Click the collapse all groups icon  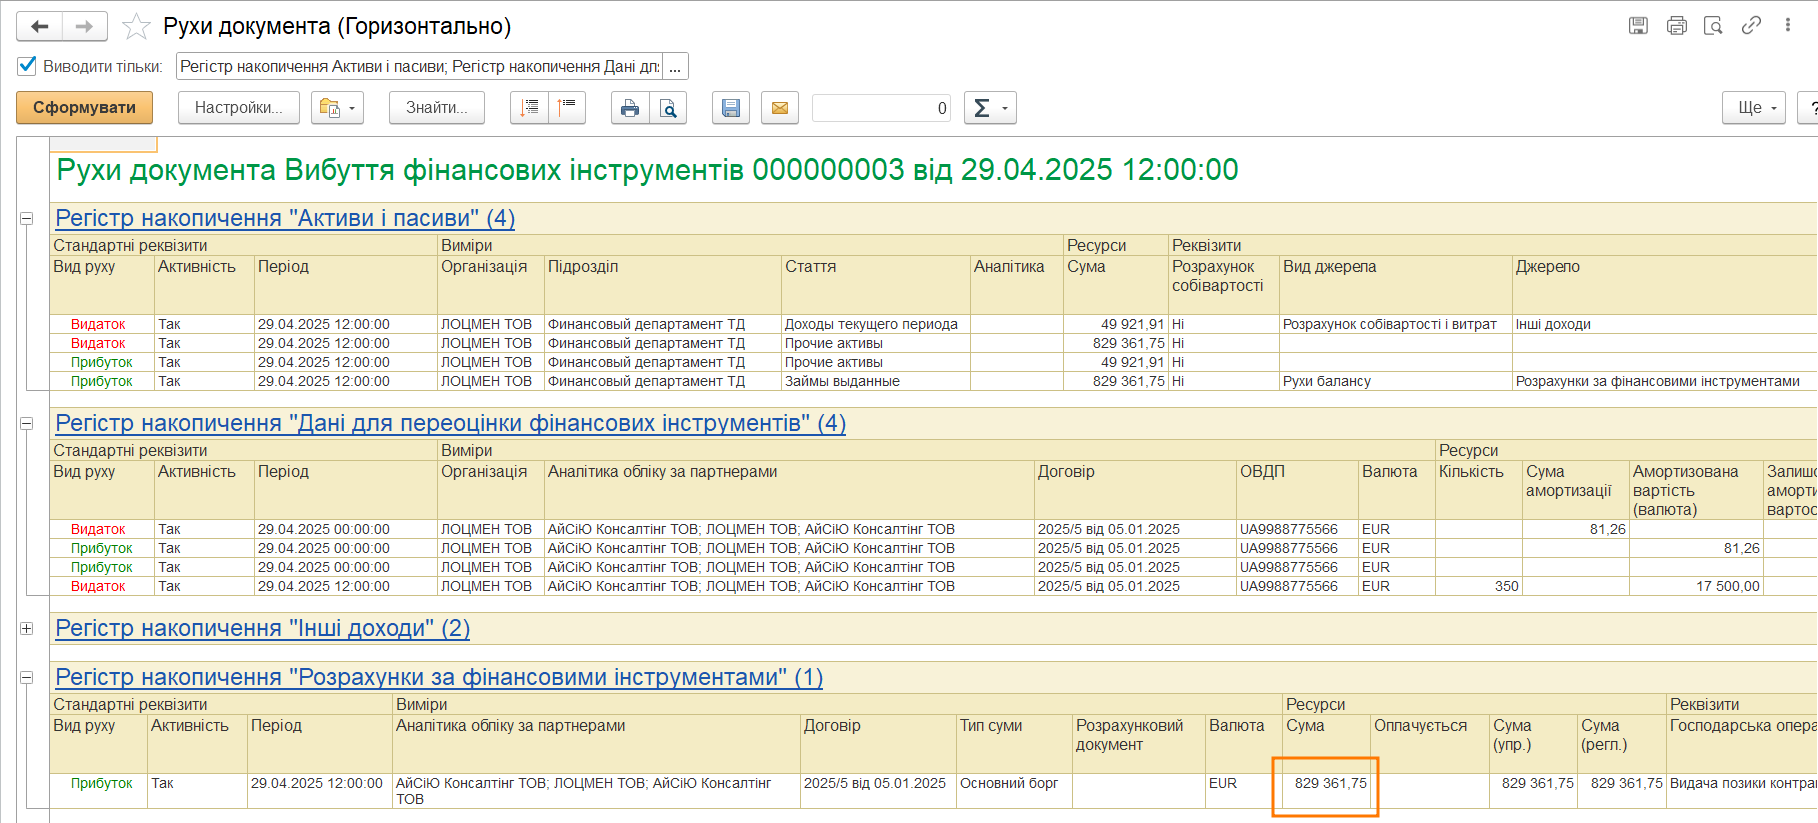[567, 108]
